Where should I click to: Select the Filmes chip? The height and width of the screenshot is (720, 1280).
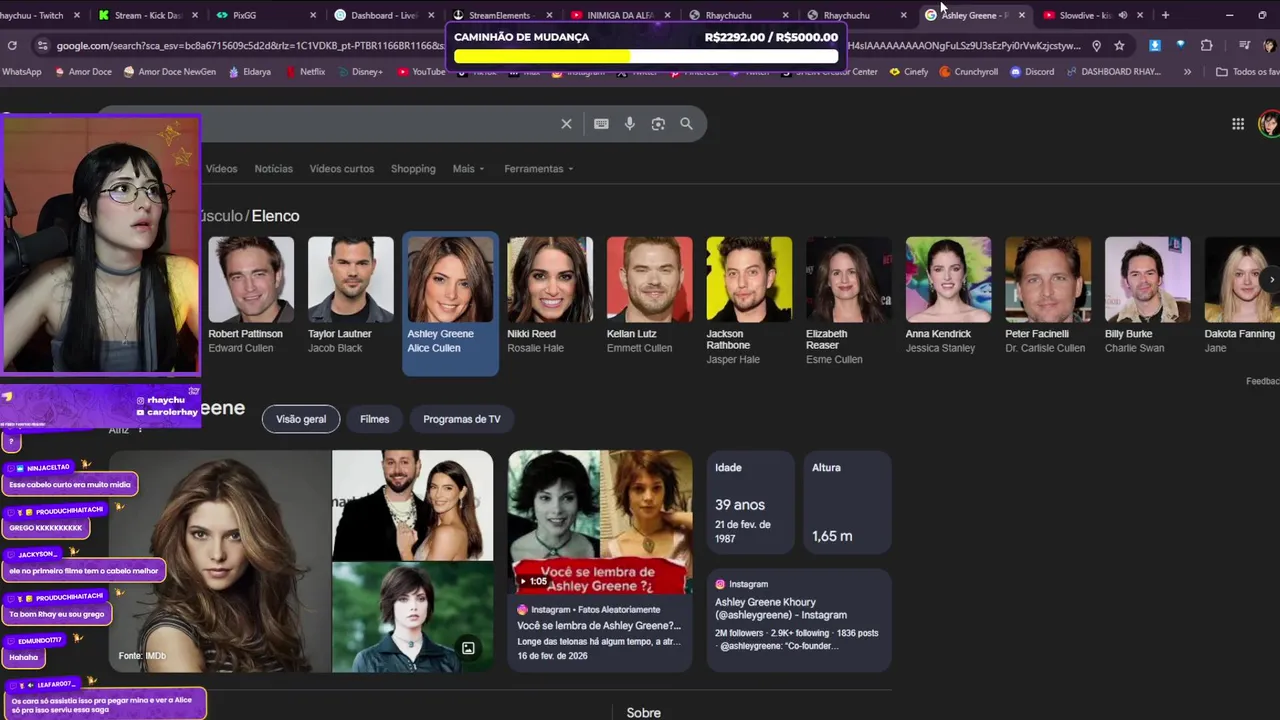pos(374,419)
